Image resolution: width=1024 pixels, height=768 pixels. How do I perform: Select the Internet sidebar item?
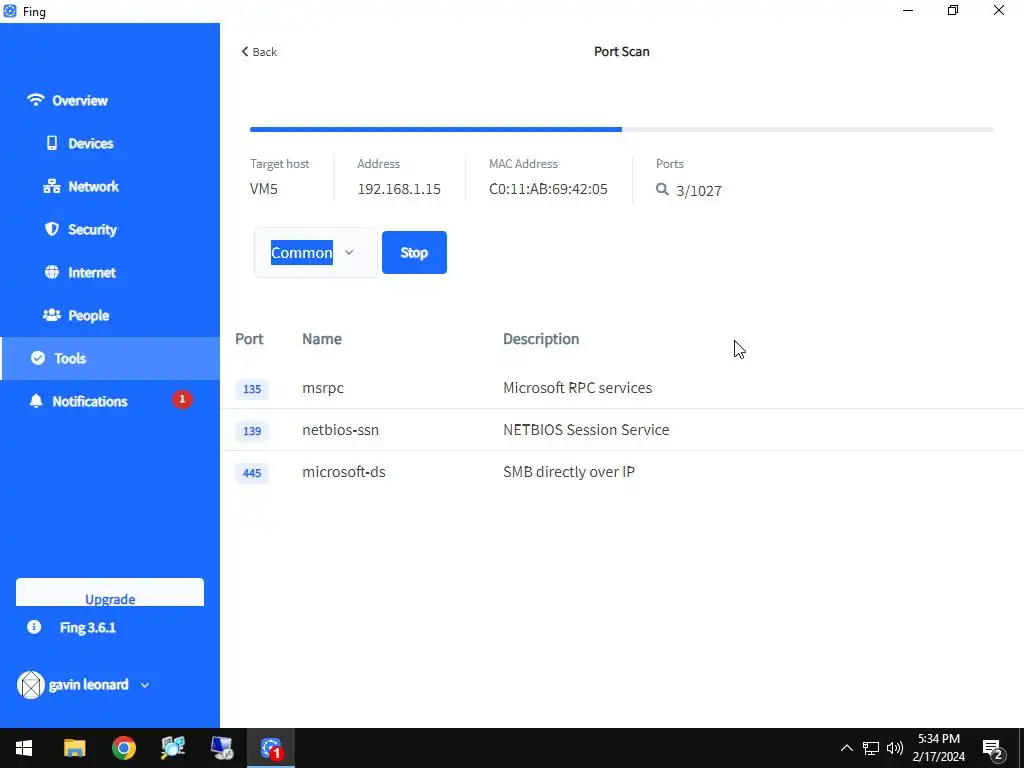[x=91, y=273]
